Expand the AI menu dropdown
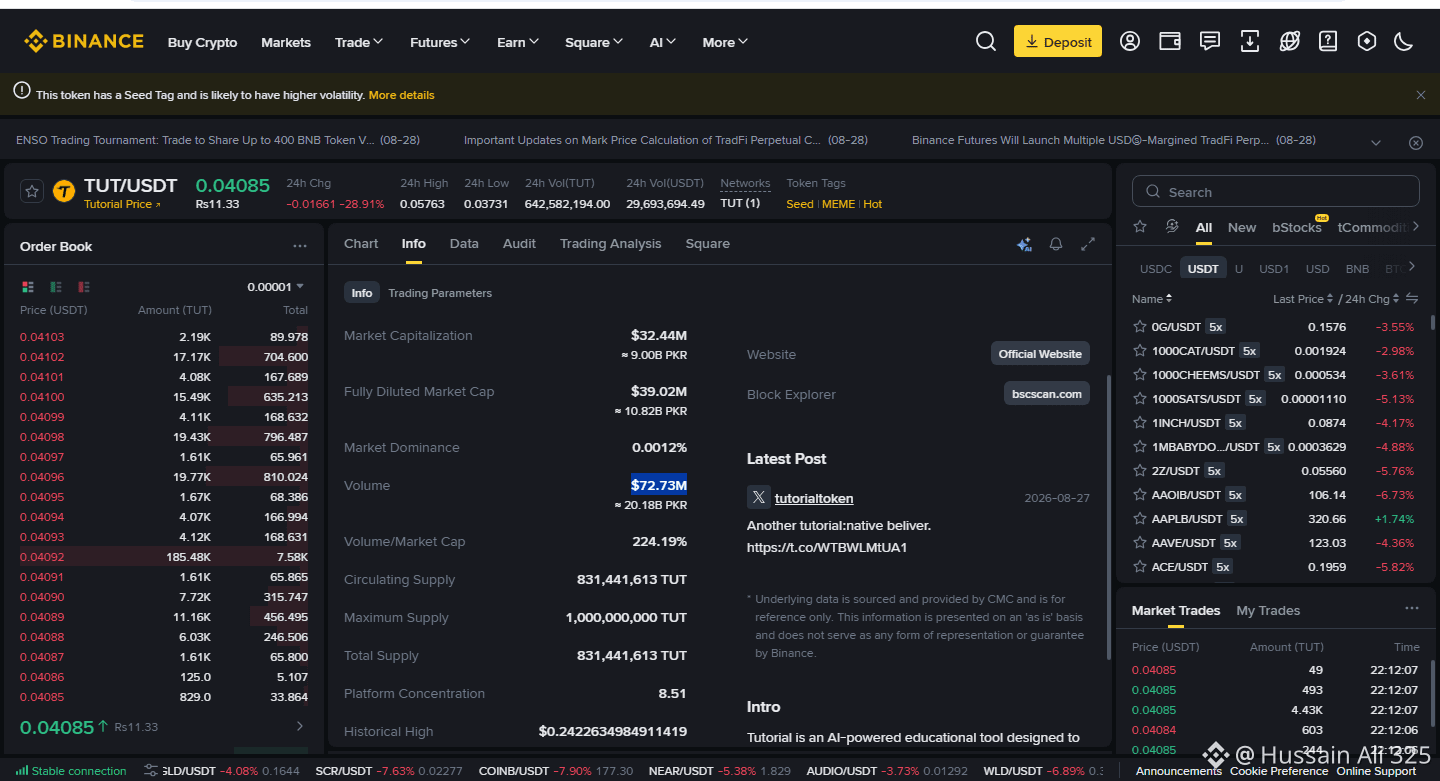This screenshot has height=781, width=1440. pos(663,42)
